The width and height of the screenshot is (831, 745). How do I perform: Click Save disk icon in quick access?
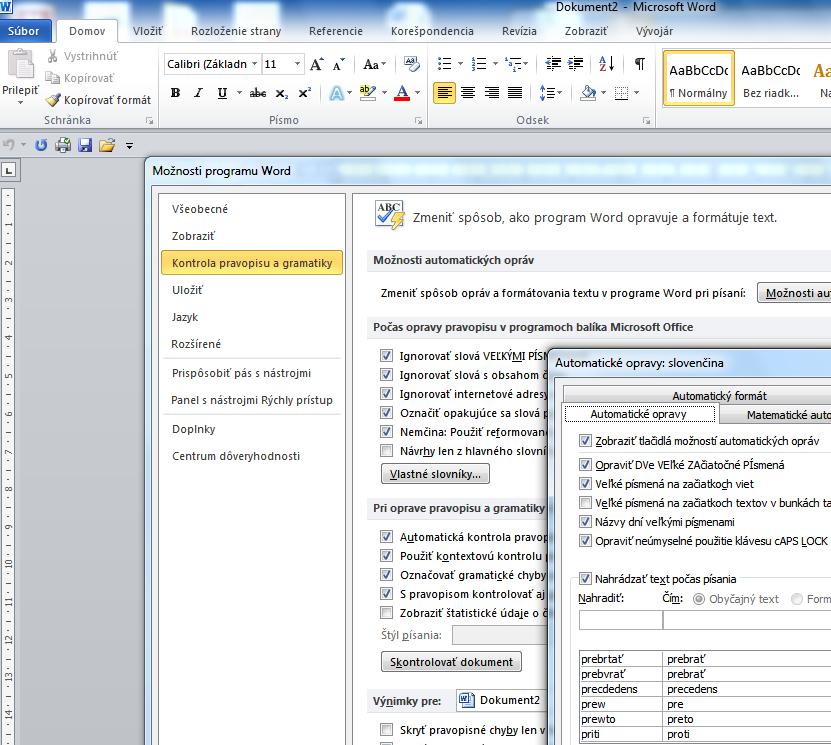85,145
